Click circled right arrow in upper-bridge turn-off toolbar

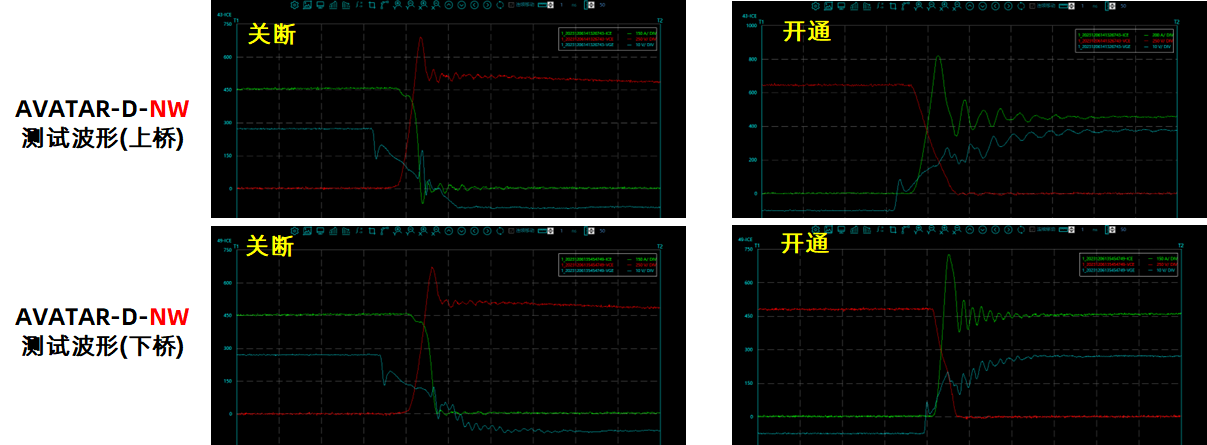tap(487, 5)
